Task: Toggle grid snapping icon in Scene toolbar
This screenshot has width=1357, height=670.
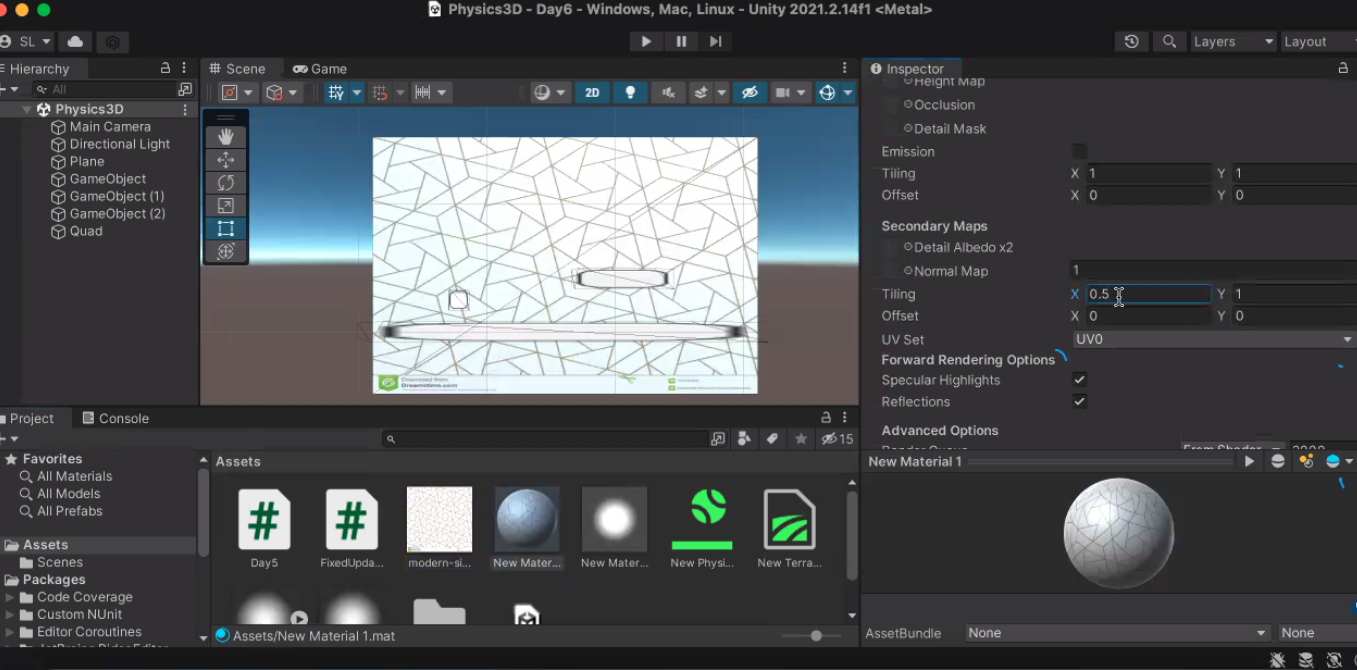Action: click(x=379, y=92)
